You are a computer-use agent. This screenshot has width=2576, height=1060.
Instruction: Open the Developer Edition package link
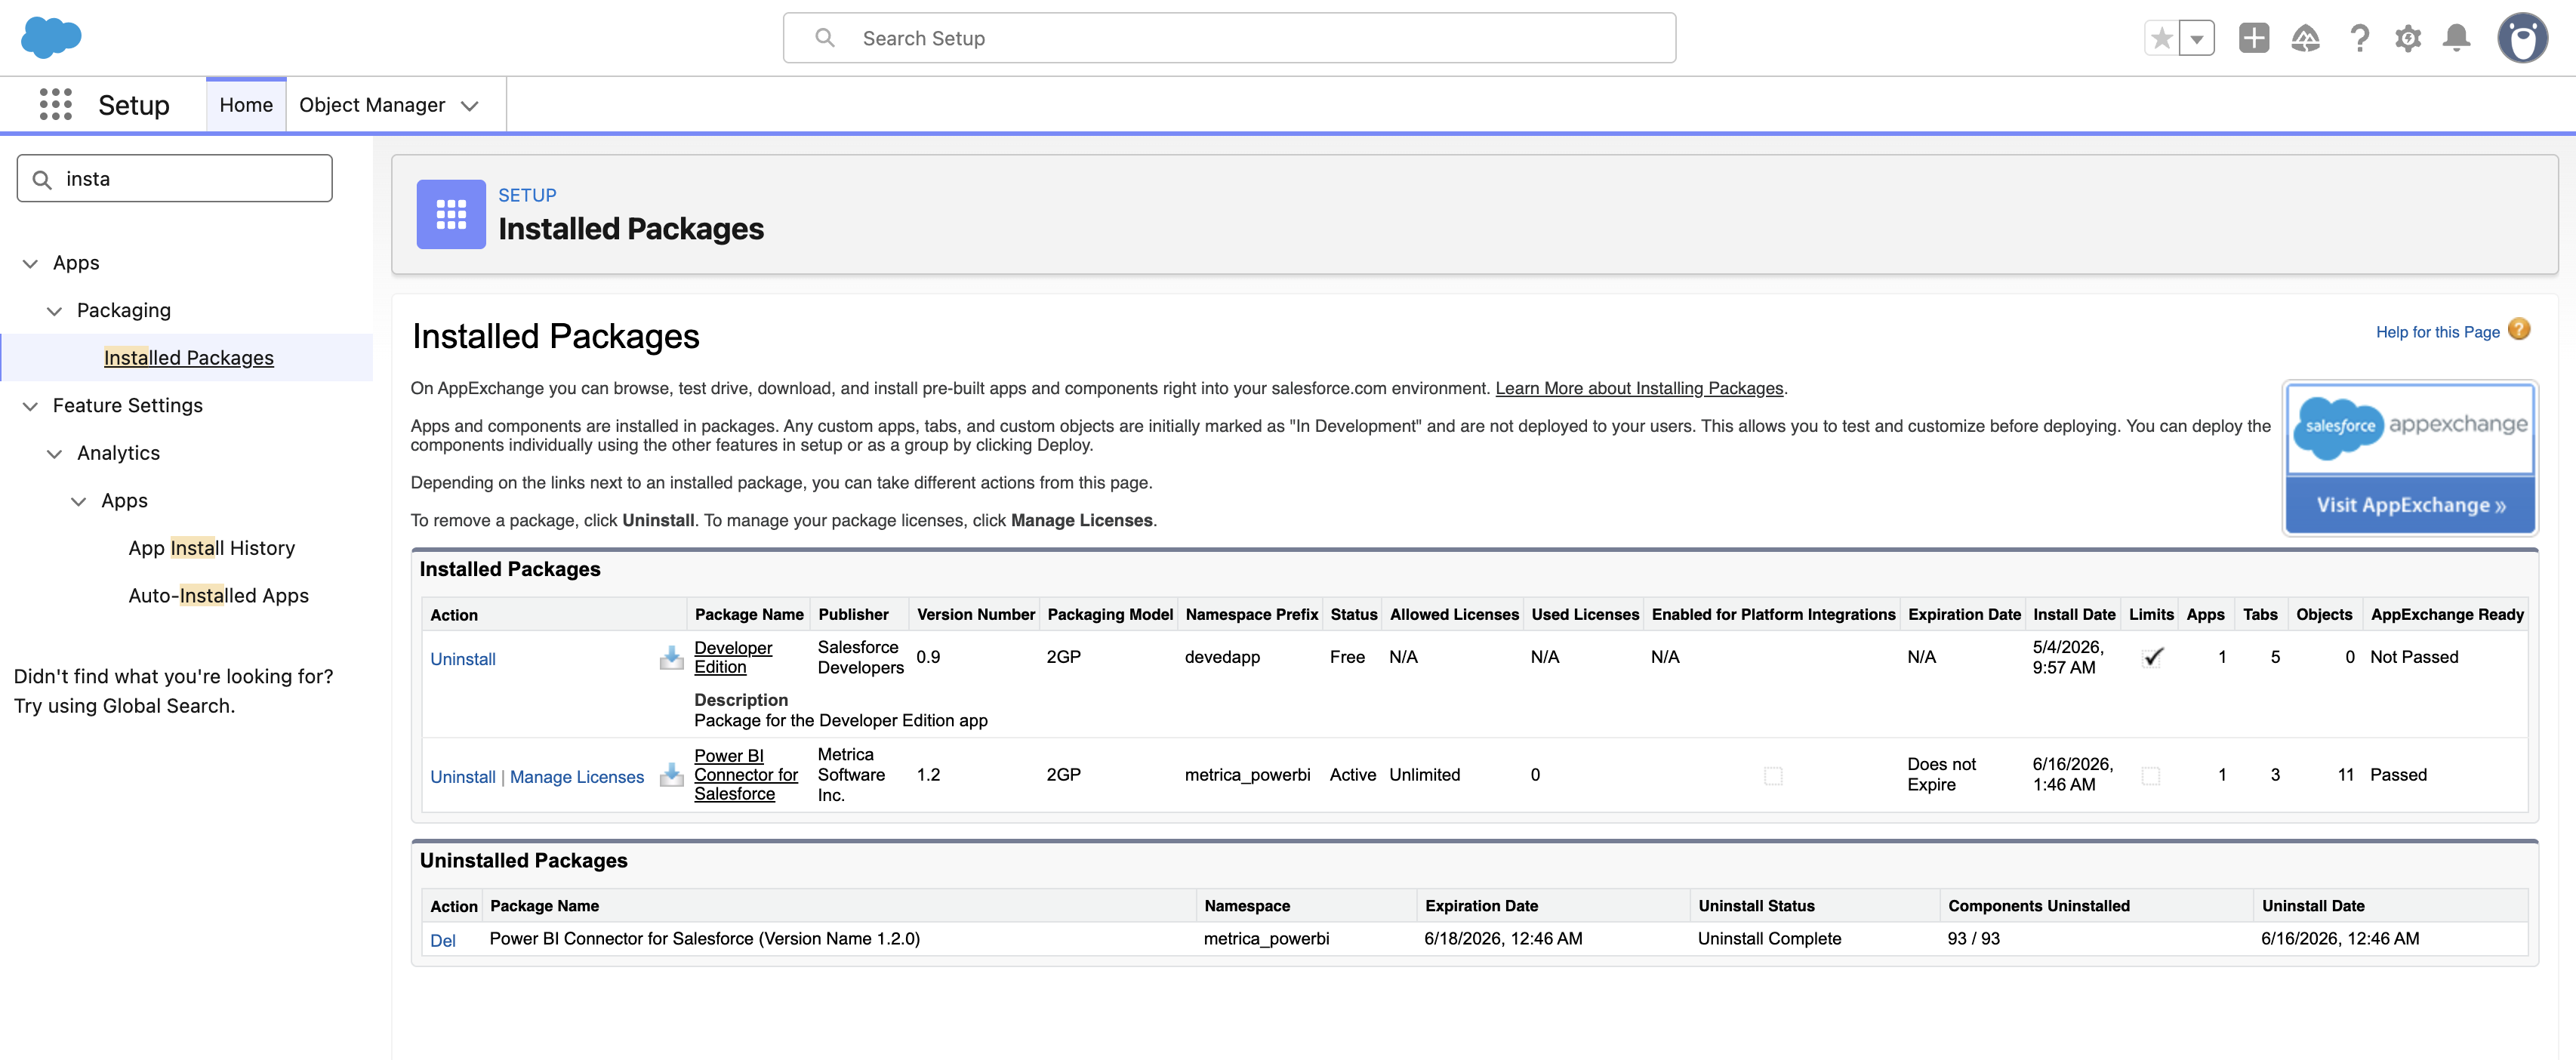click(x=733, y=657)
